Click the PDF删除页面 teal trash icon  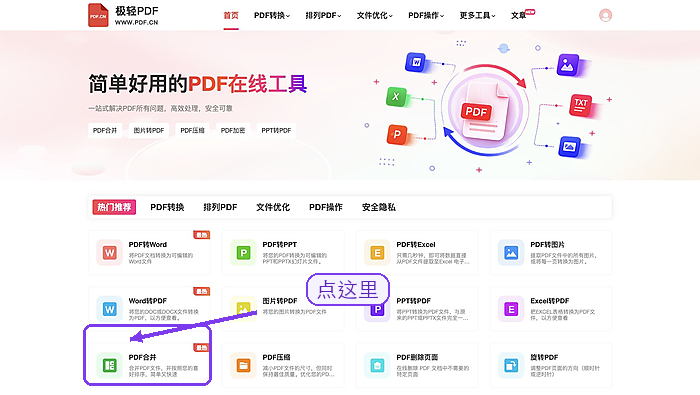pos(377,365)
